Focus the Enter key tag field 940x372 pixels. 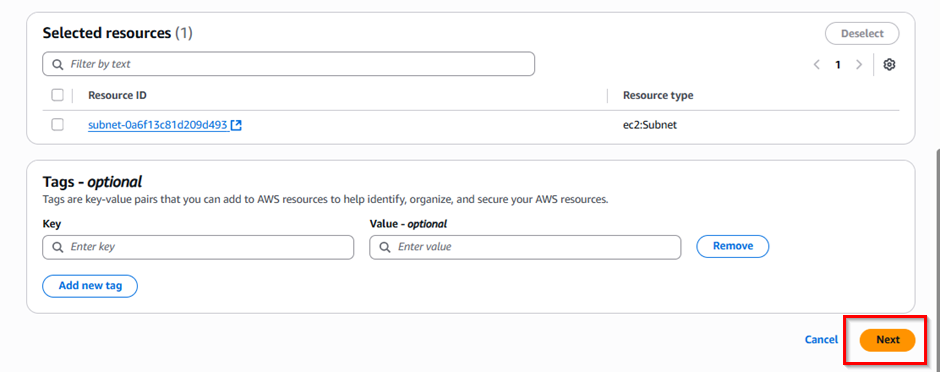point(198,247)
